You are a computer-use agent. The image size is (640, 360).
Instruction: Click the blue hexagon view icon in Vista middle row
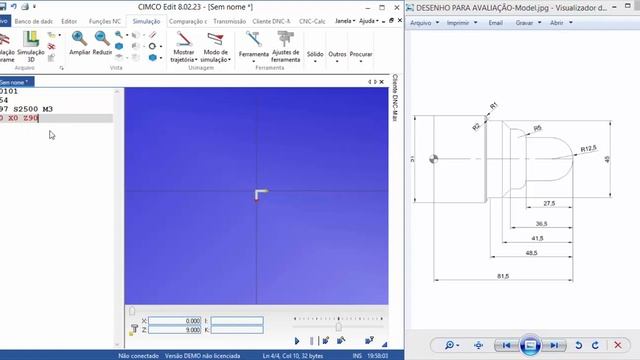119,46
